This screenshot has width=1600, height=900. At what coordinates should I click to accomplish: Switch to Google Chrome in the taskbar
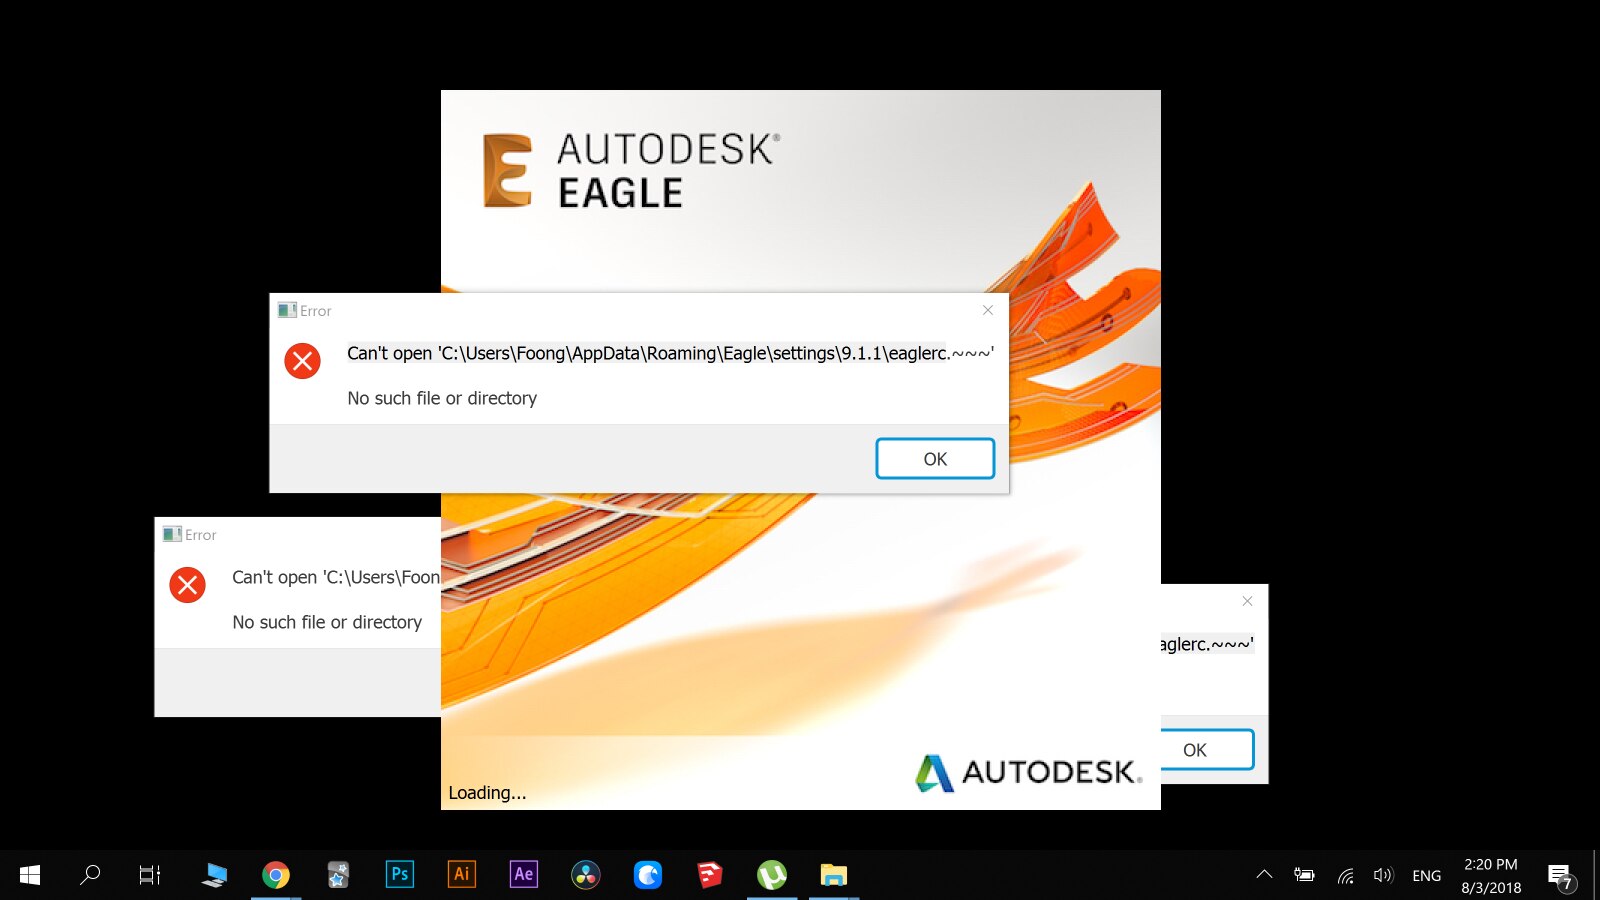click(276, 875)
